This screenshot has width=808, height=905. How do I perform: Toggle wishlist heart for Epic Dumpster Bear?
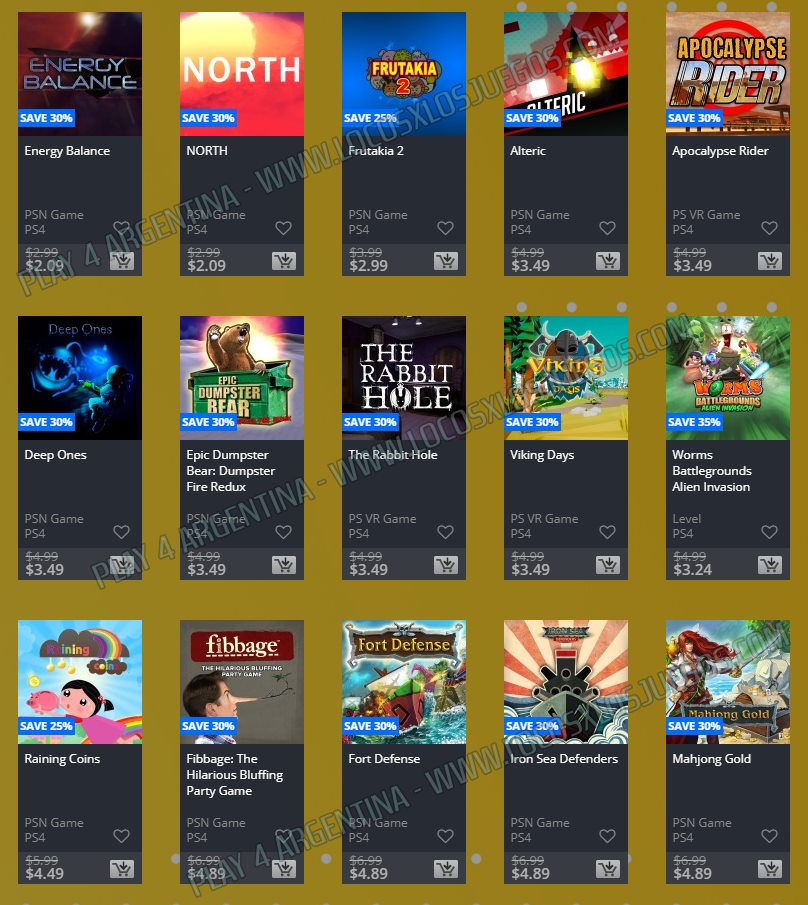coord(283,532)
